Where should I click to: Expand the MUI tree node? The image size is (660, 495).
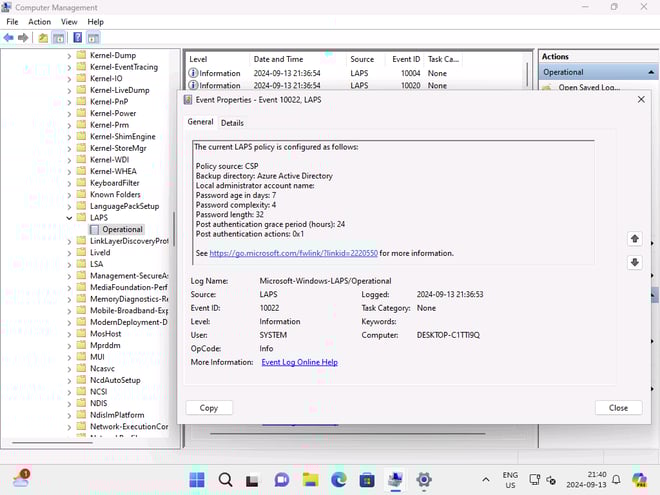pyautogui.click(x=69, y=357)
